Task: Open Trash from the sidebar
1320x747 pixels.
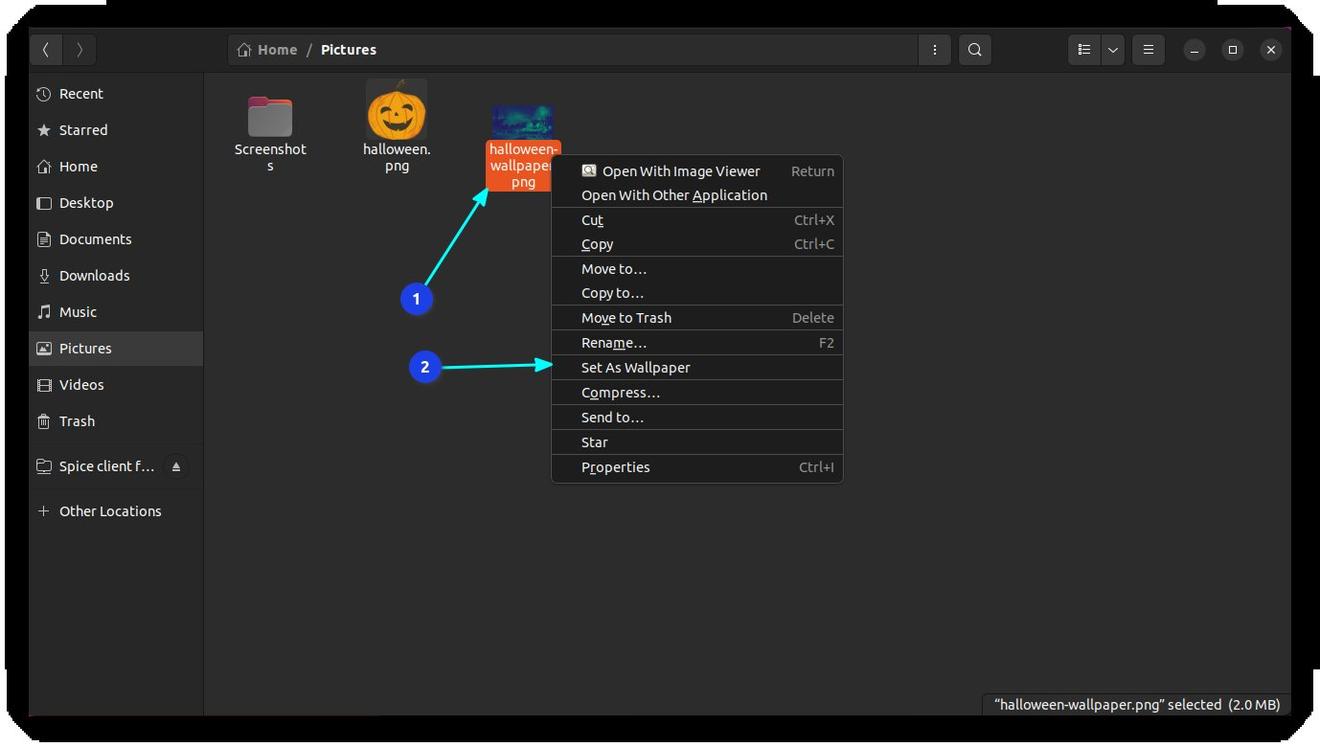Action: click(77, 421)
